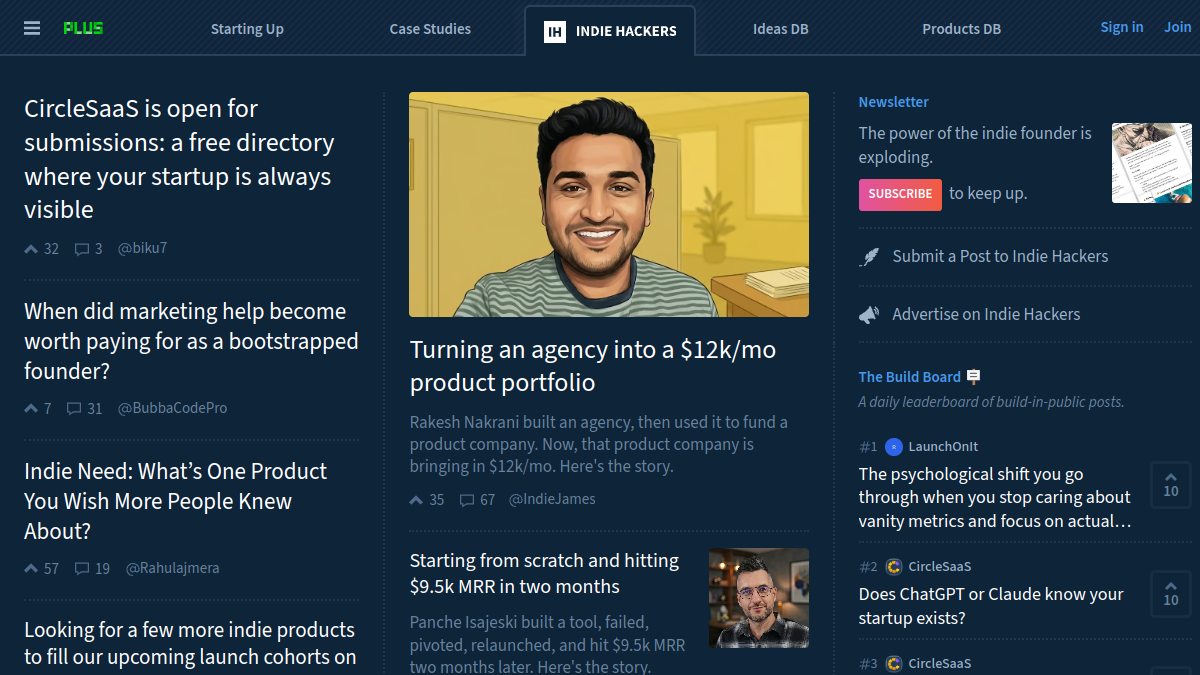
Task: Open "Turning an agency into a $12k/mo" headline
Action: click(593, 366)
